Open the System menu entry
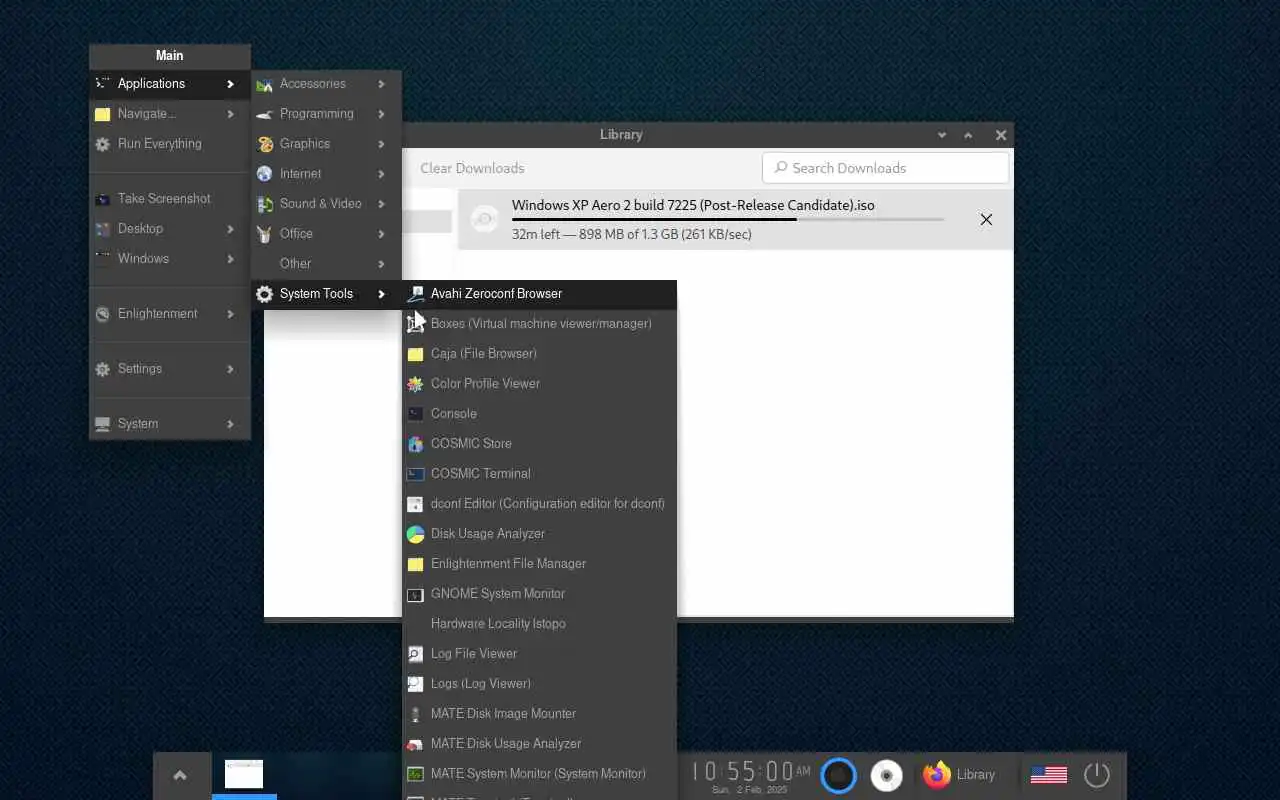 tap(169, 424)
